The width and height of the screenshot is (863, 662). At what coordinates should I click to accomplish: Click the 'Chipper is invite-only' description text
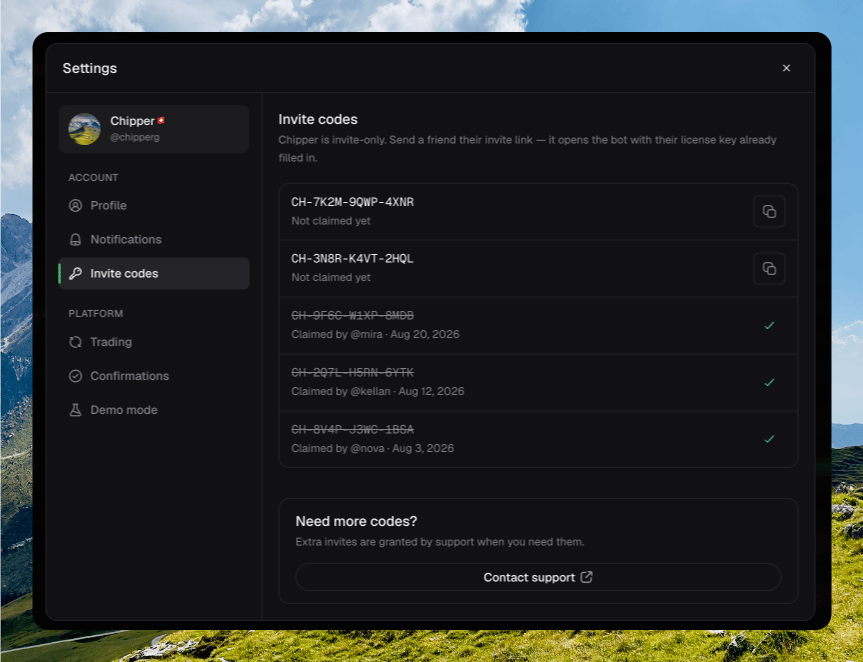[527, 149]
